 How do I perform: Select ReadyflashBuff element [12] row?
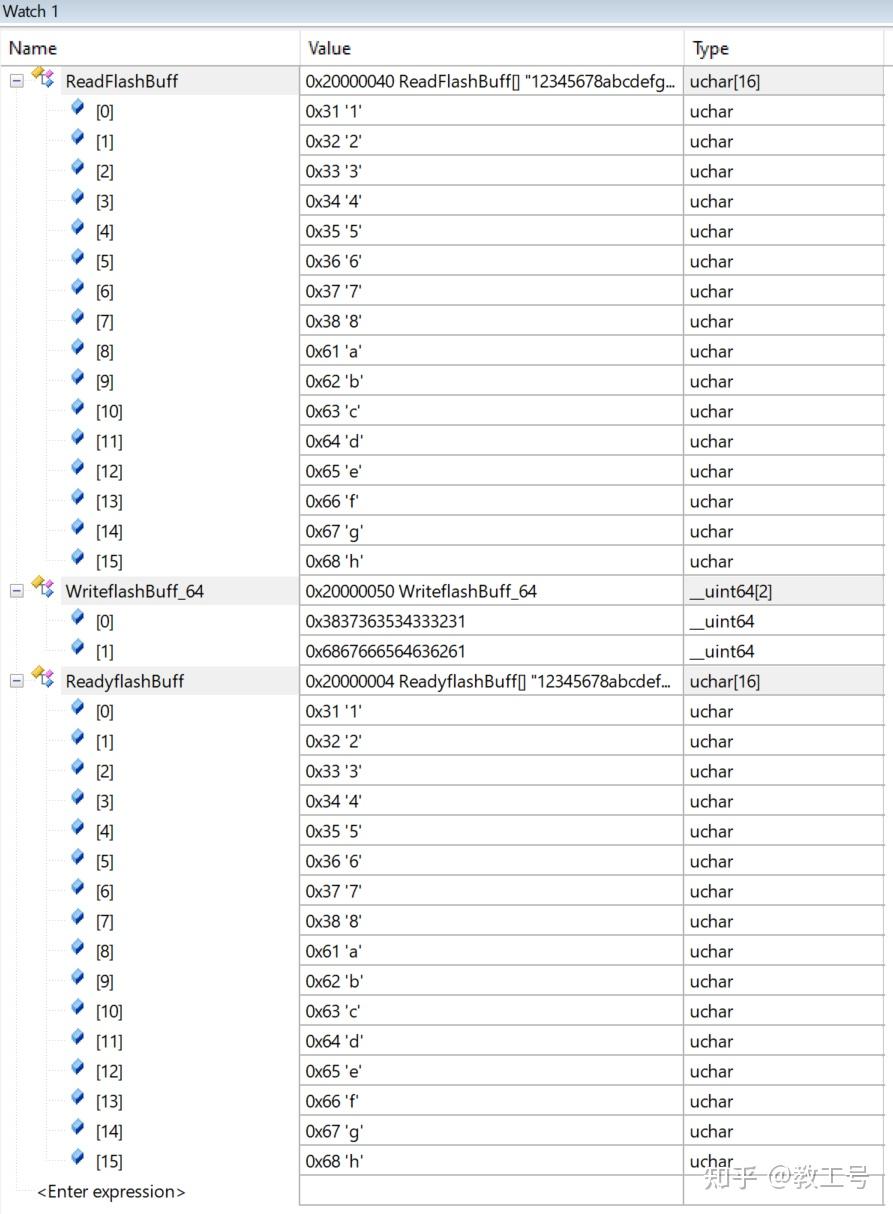[446, 1071]
